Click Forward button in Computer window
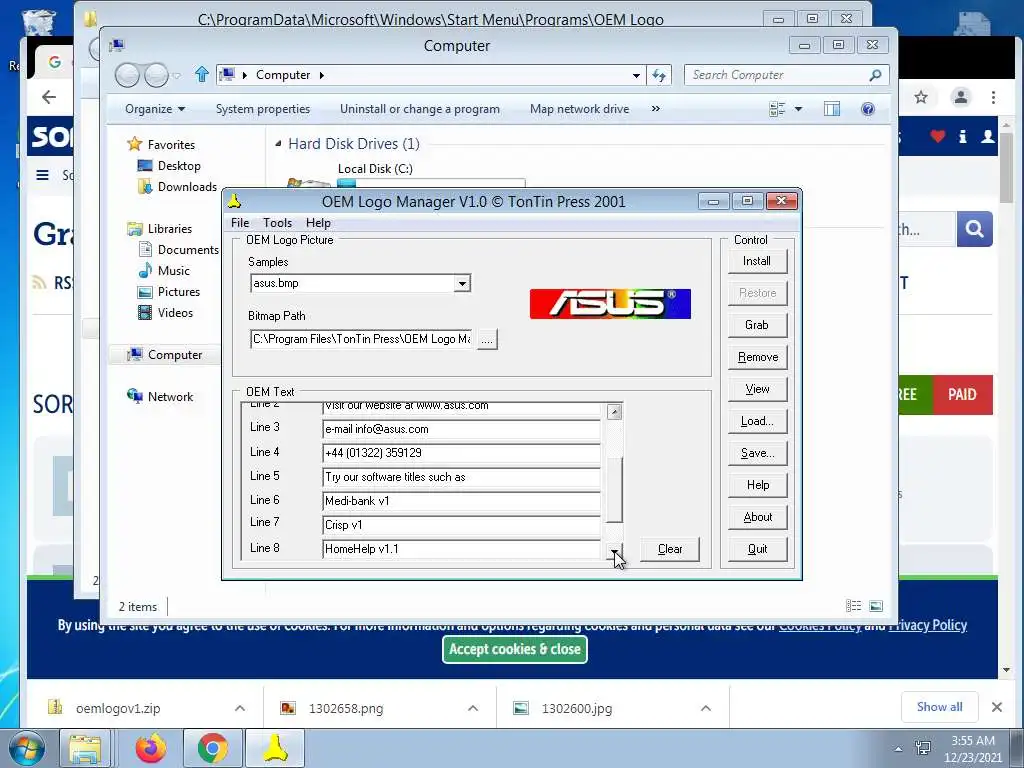 pos(156,75)
